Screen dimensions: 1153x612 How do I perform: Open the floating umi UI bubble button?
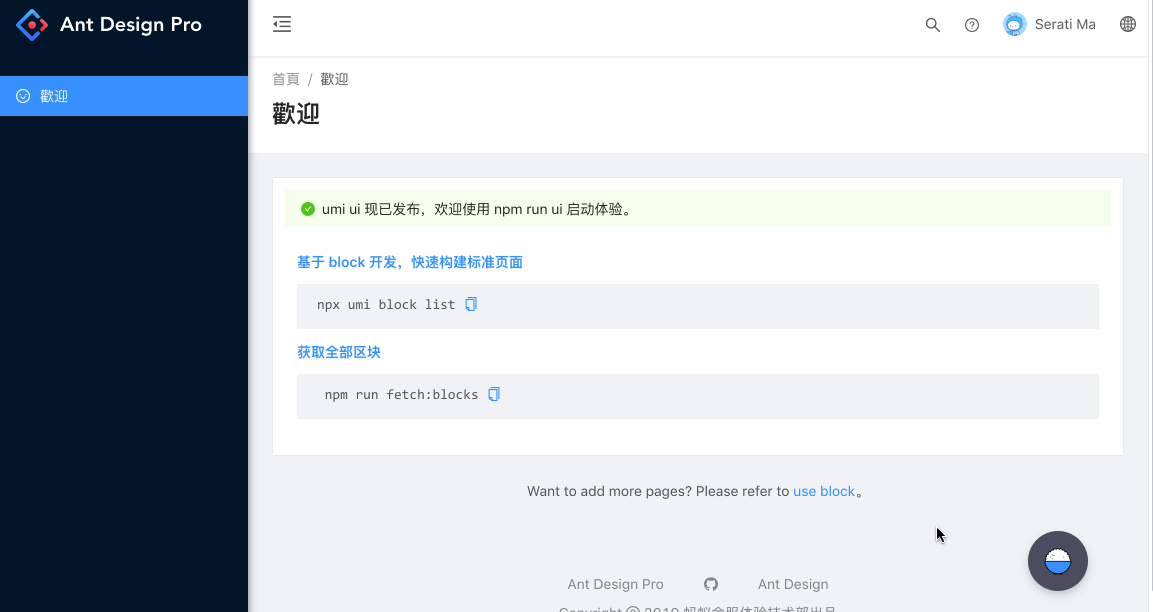pyautogui.click(x=1057, y=561)
